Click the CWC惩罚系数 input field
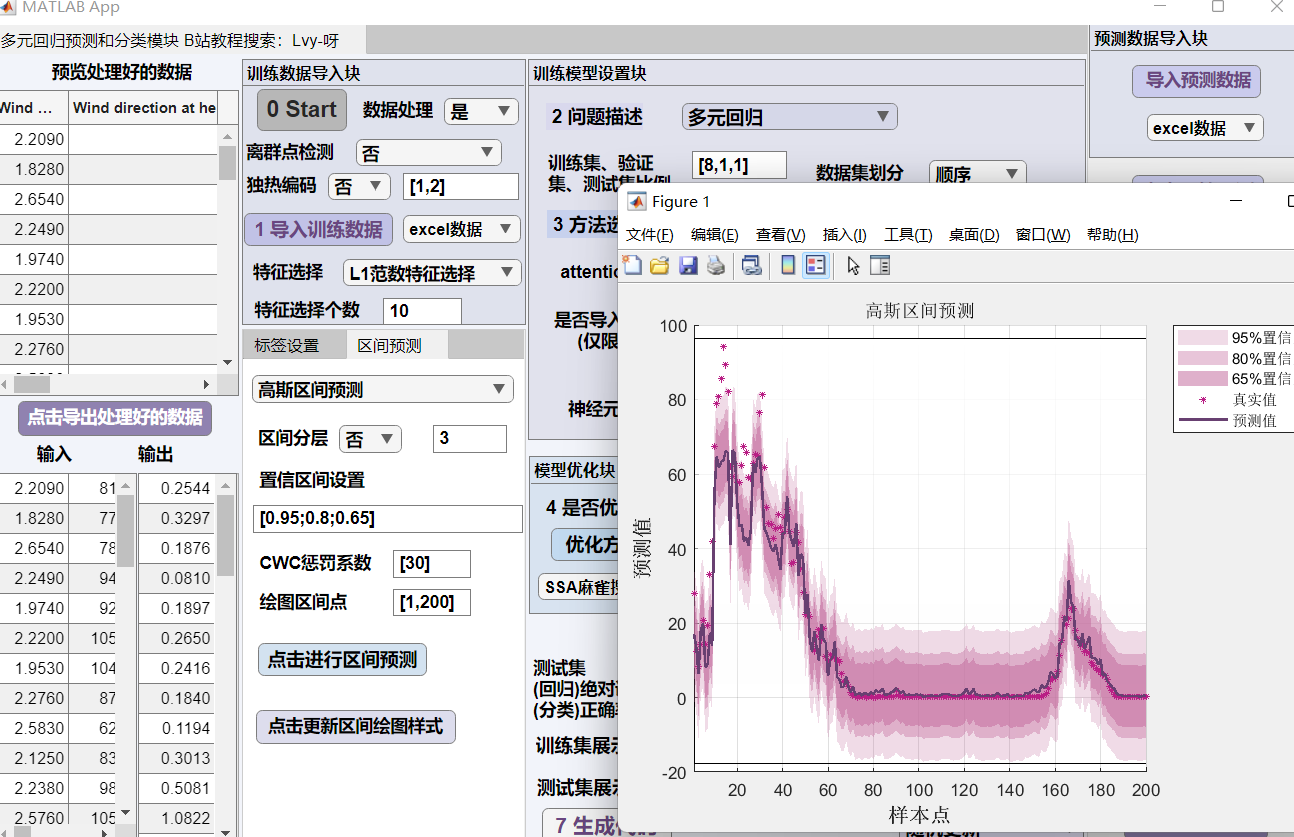 pos(432,563)
